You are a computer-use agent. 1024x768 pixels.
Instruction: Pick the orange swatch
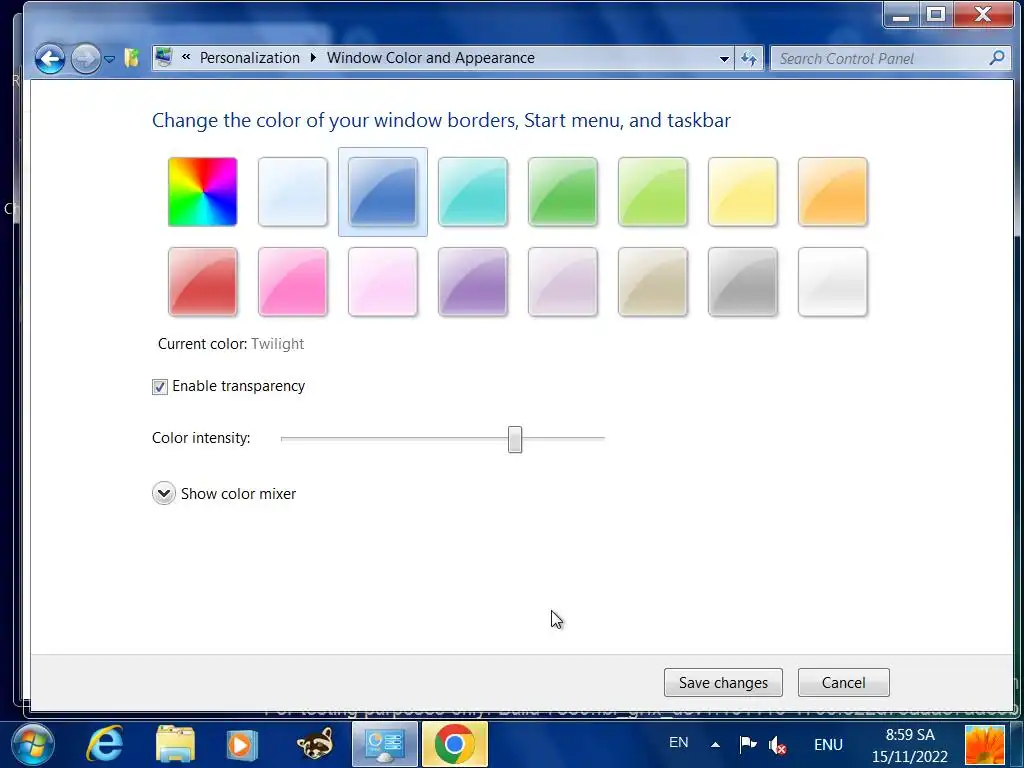pos(833,192)
